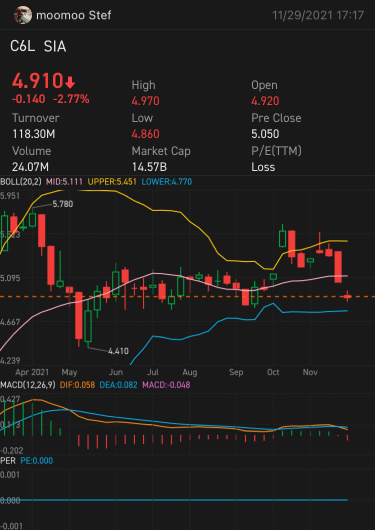Select the Nov date axis label
The image size is (375, 530).
[310, 372]
